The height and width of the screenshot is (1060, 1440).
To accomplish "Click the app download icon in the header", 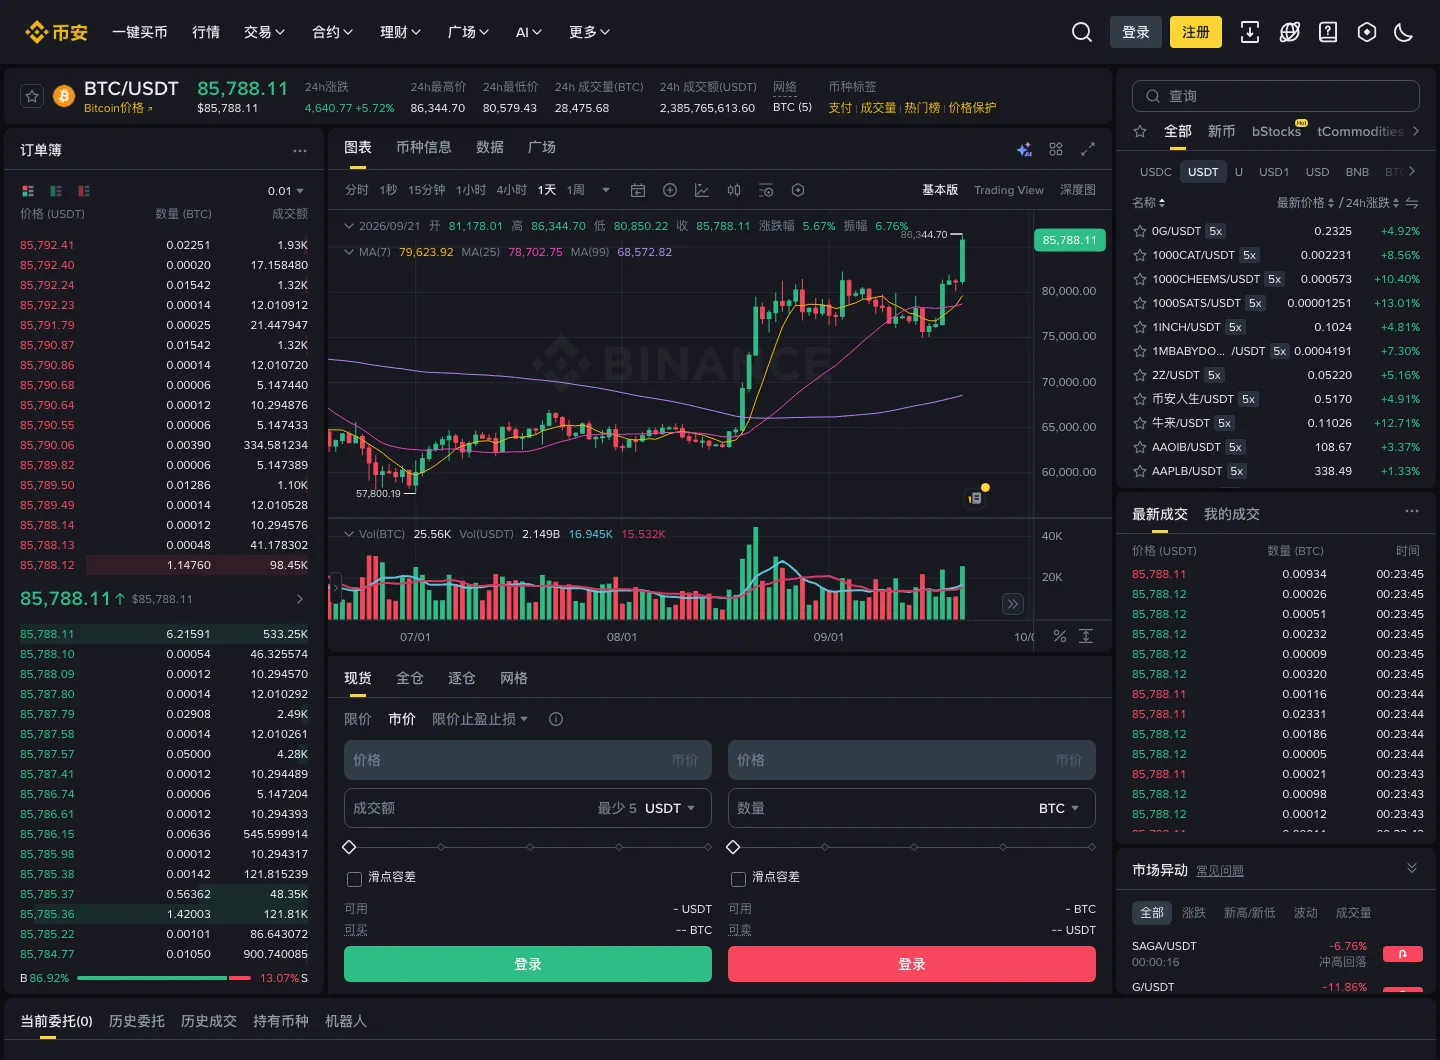I will 1250,32.
